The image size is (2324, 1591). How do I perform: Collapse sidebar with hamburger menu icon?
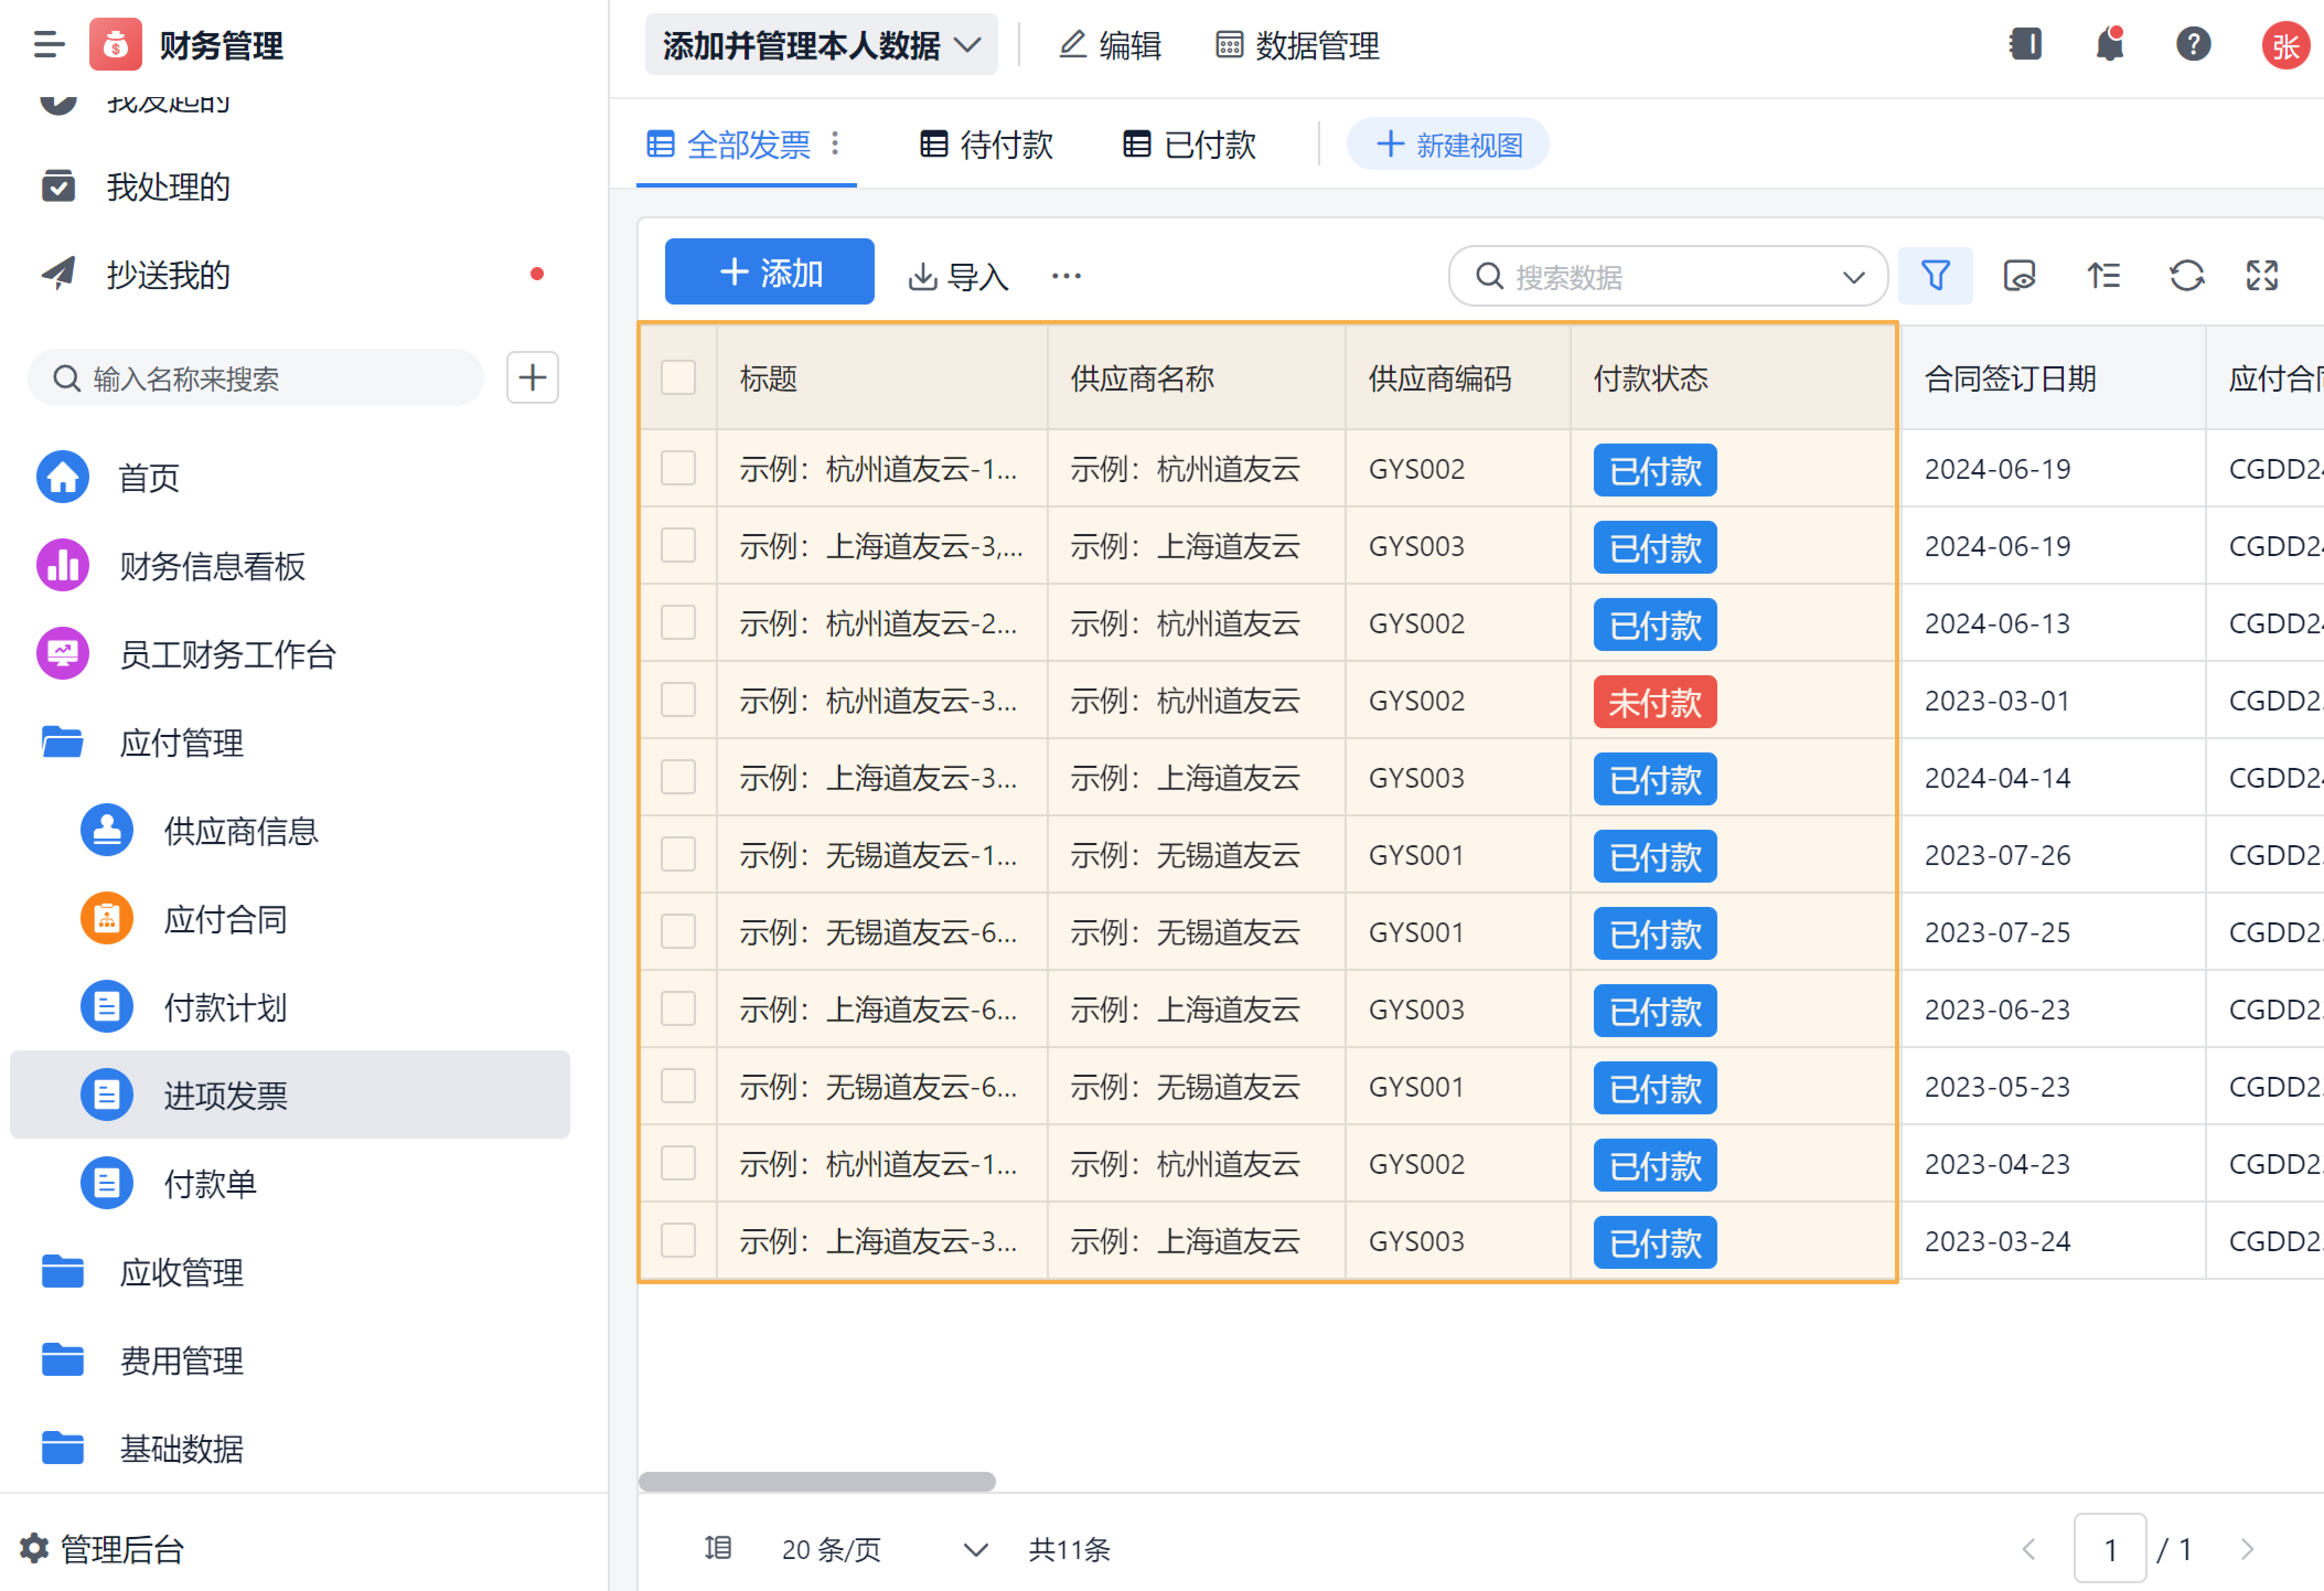tap(48, 45)
